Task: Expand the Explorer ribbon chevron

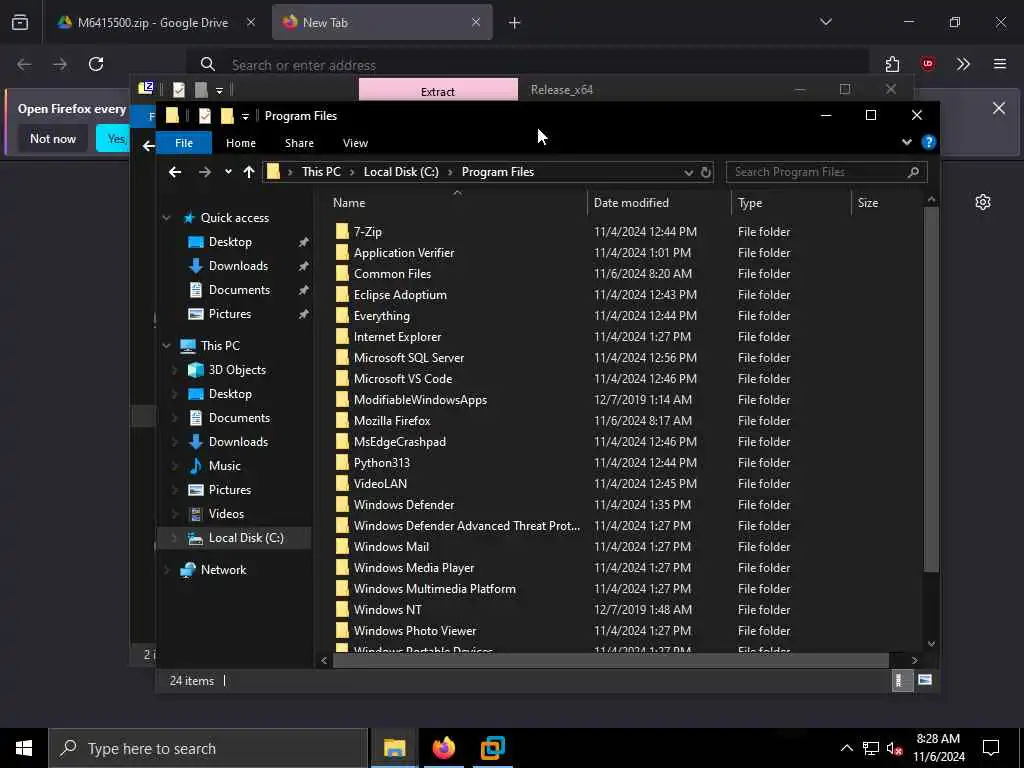Action: 906,142
